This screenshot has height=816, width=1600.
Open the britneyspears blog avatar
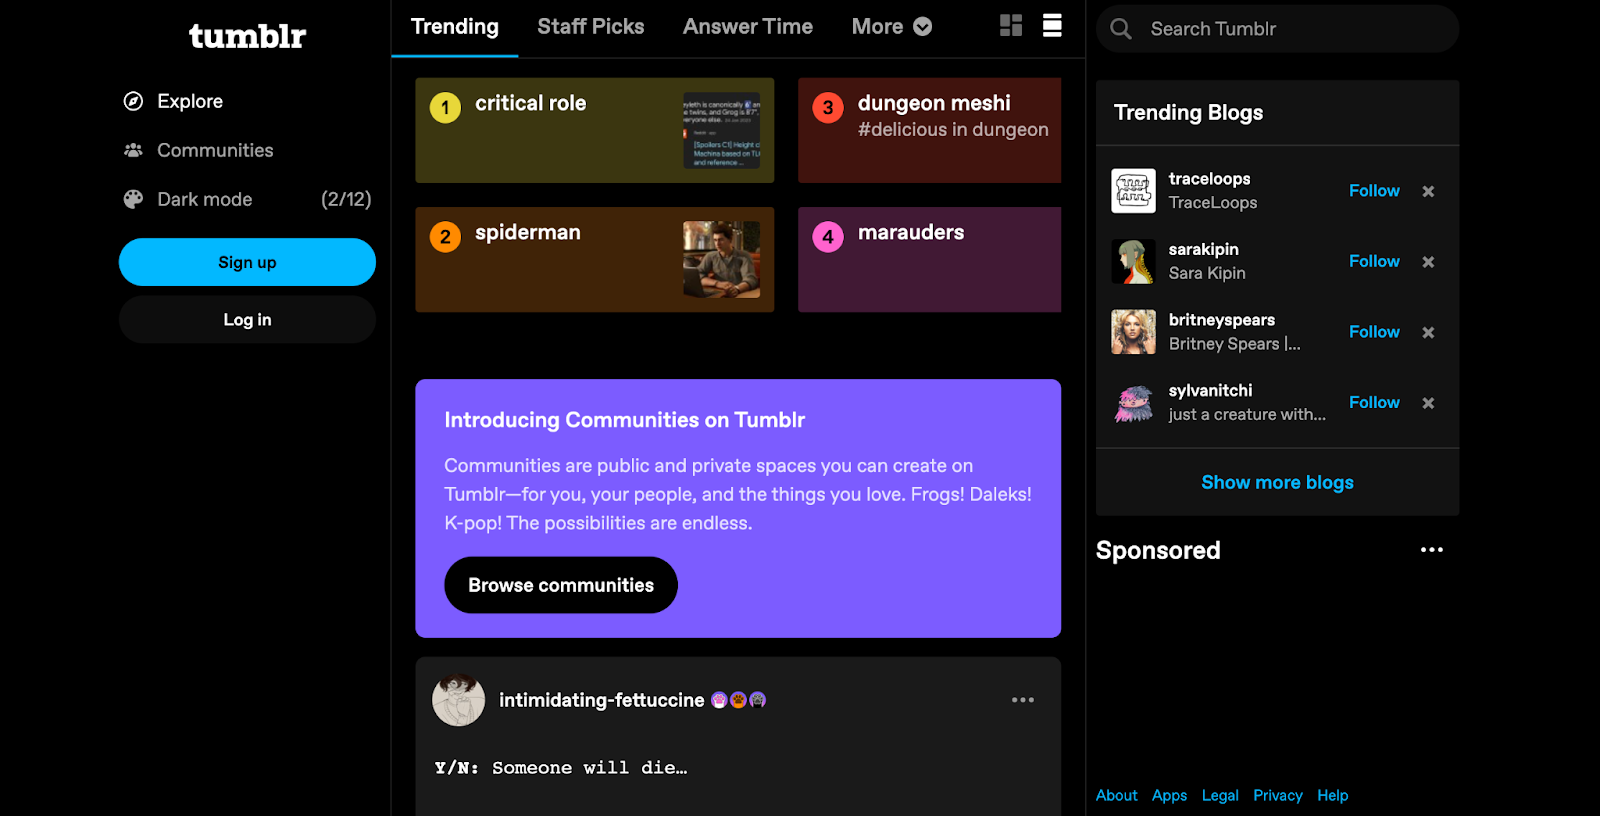point(1133,332)
